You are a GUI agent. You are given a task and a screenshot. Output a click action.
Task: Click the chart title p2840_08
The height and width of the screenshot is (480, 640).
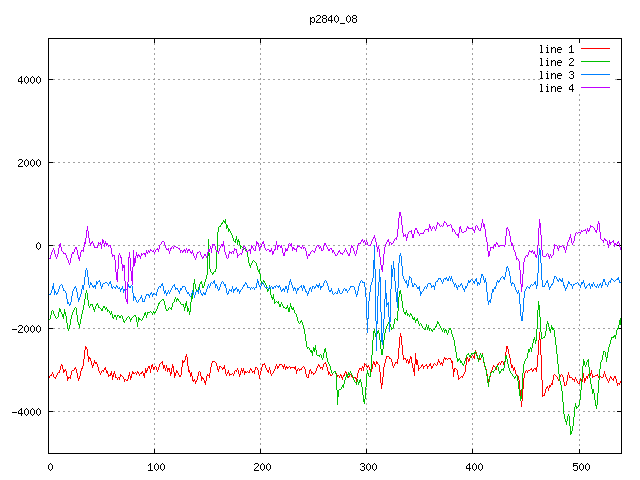point(334,19)
